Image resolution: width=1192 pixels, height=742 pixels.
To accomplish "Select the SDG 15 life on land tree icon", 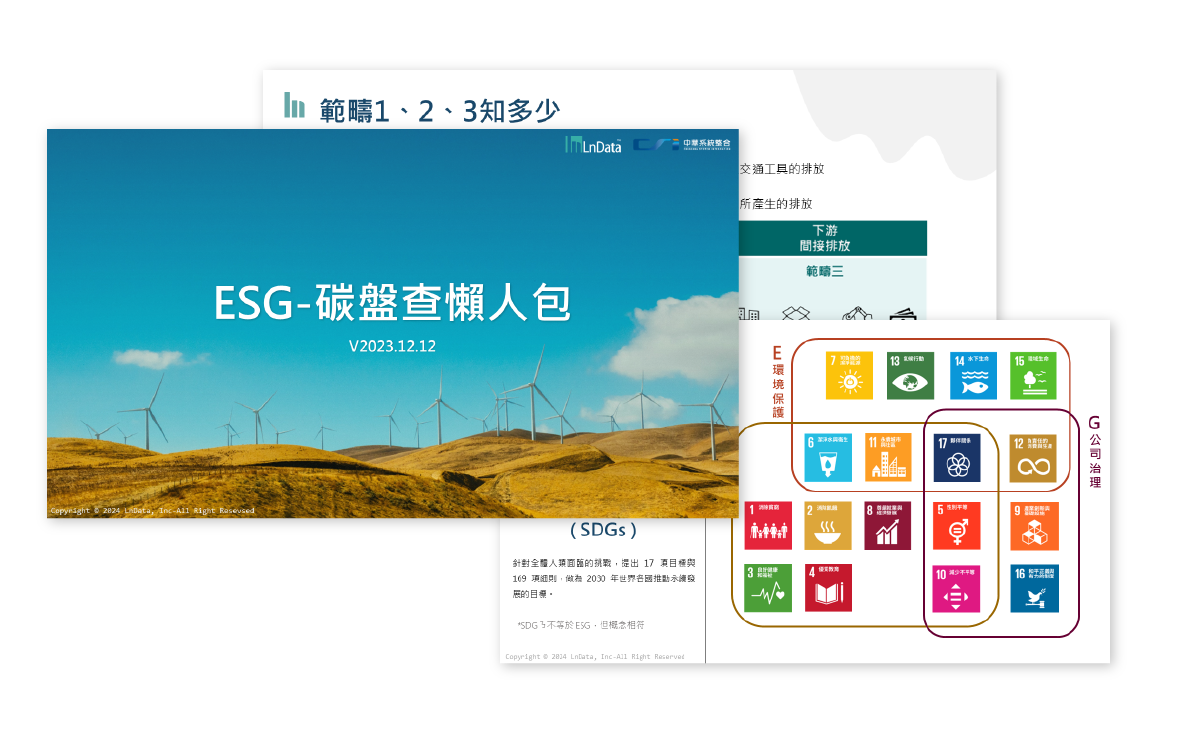I will 1033,376.
